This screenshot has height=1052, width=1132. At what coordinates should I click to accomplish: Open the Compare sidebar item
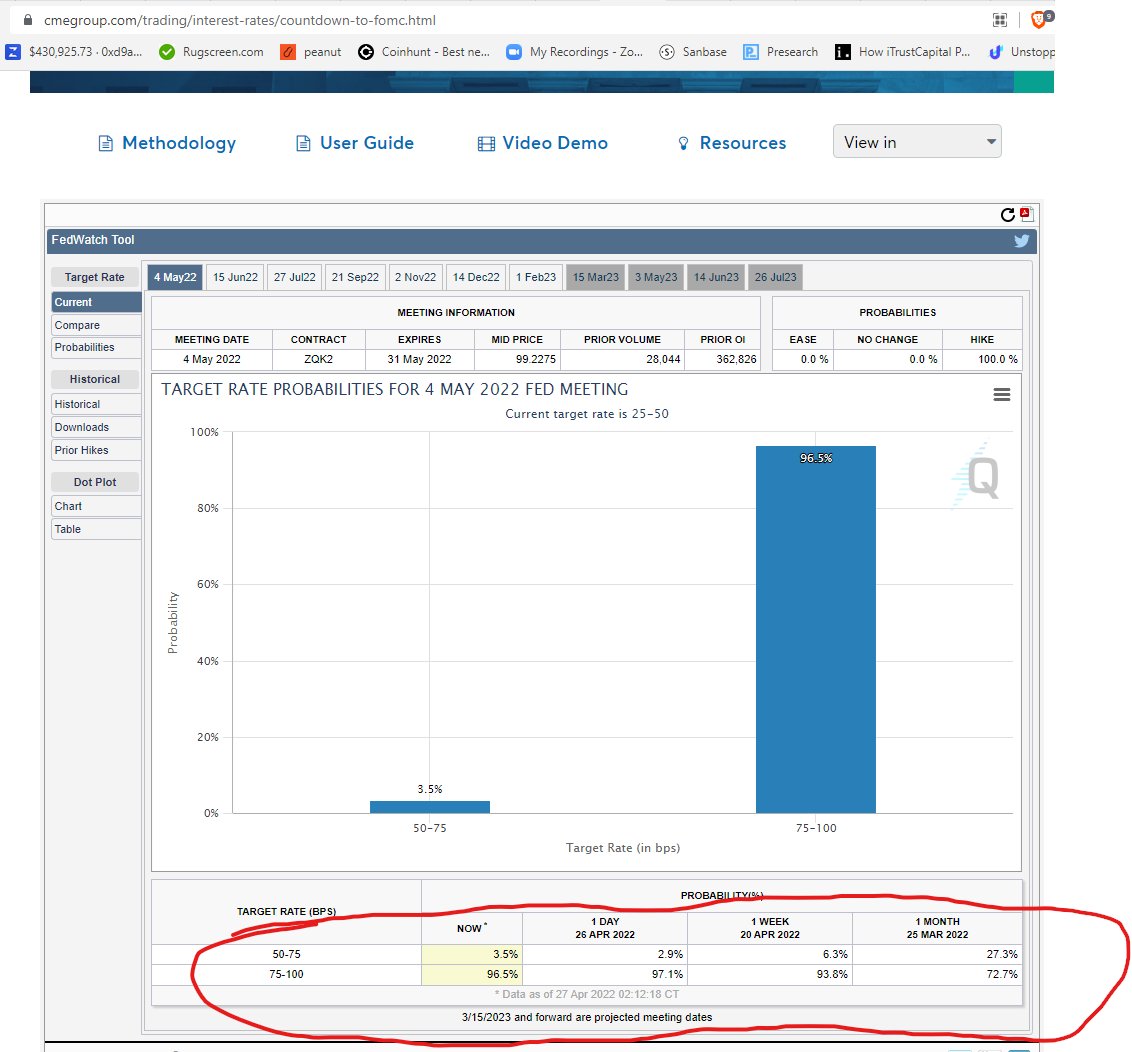96,325
